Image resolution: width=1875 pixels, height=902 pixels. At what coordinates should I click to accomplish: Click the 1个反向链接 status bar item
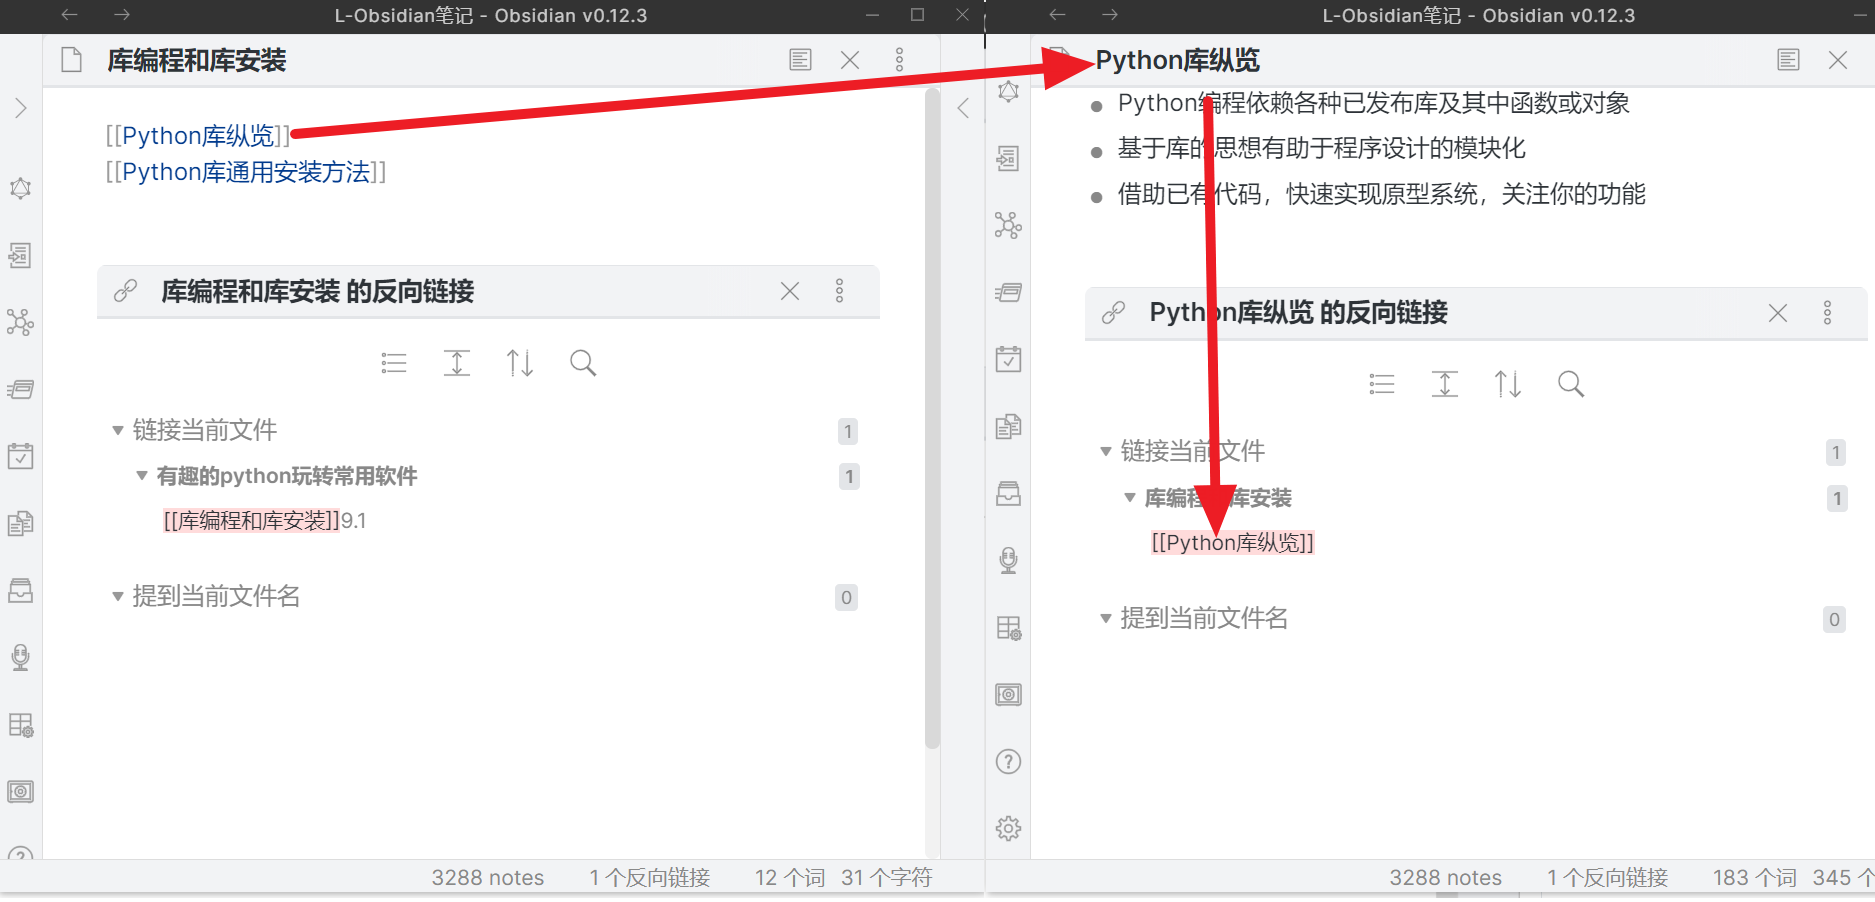pyautogui.click(x=649, y=877)
